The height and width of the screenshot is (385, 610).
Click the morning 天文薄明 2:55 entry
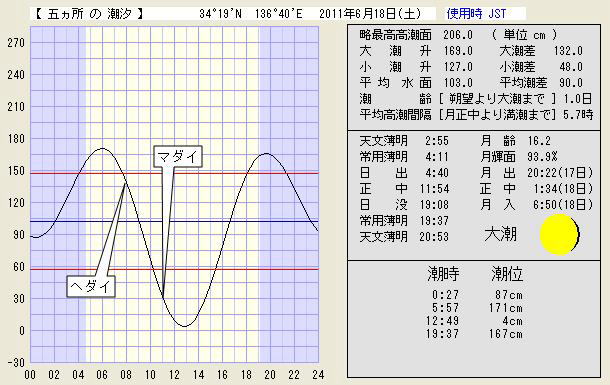(404, 140)
